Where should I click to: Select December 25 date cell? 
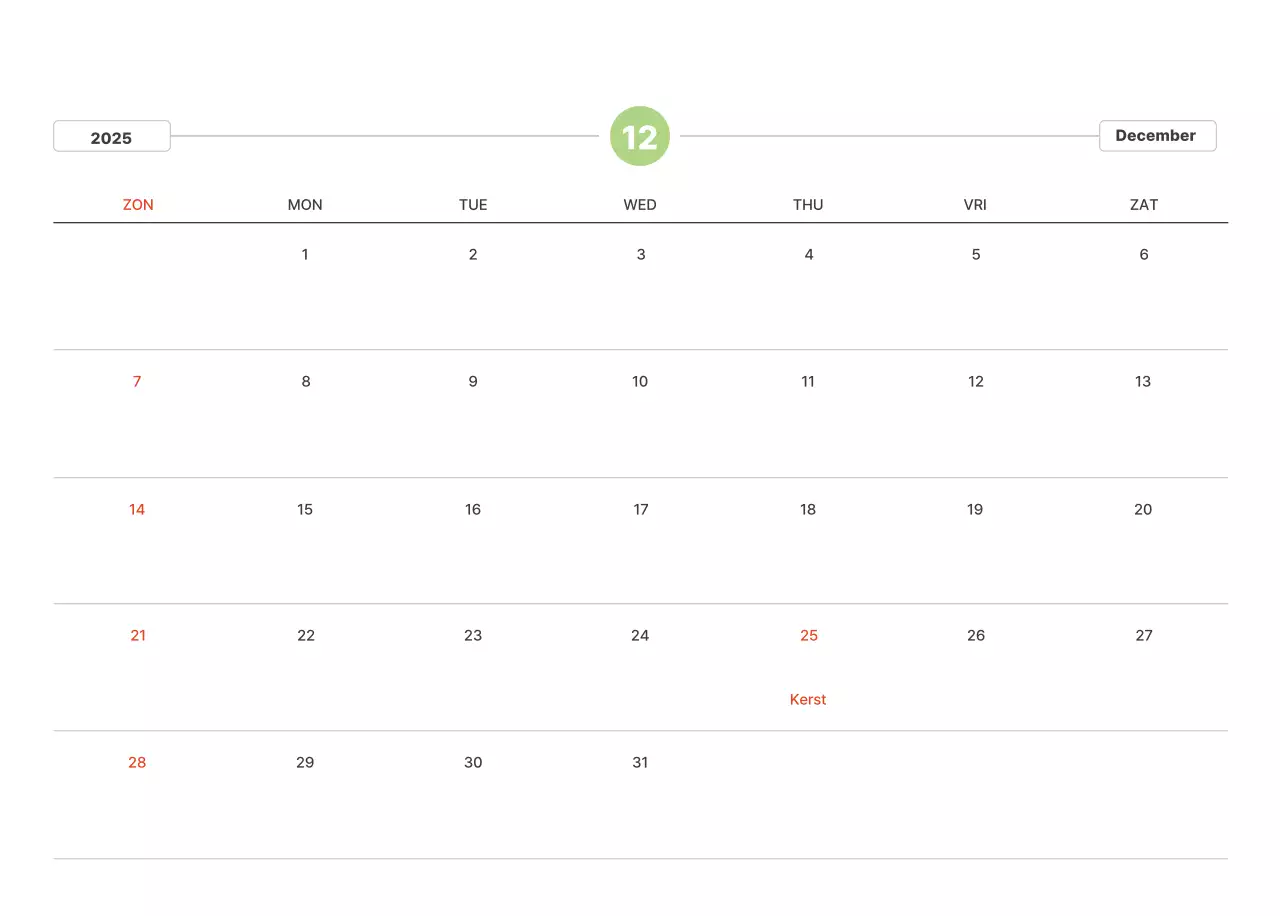click(809, 636)
